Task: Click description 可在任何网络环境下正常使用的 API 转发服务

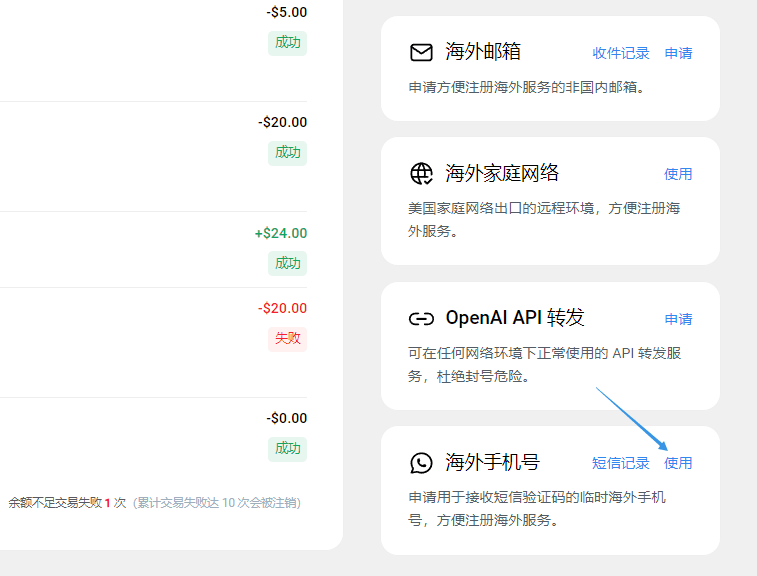Action: [545, 365]
